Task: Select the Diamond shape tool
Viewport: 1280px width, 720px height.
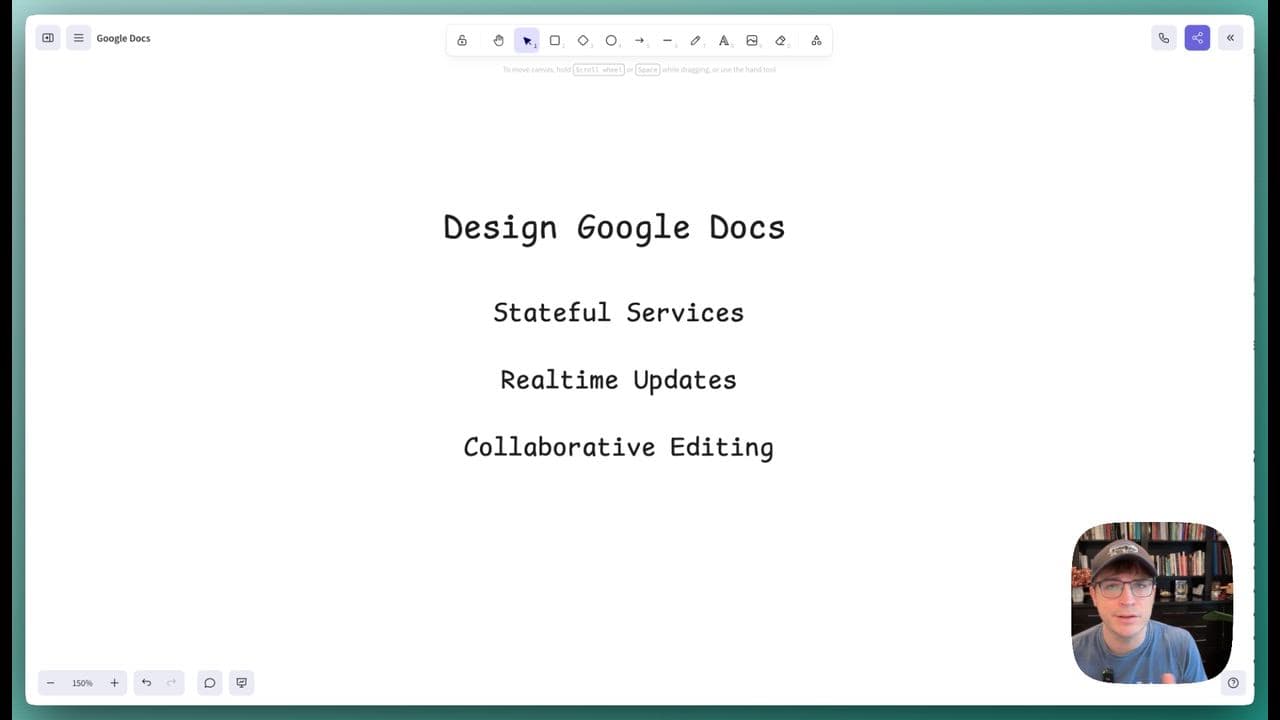Action: [583, 40]
